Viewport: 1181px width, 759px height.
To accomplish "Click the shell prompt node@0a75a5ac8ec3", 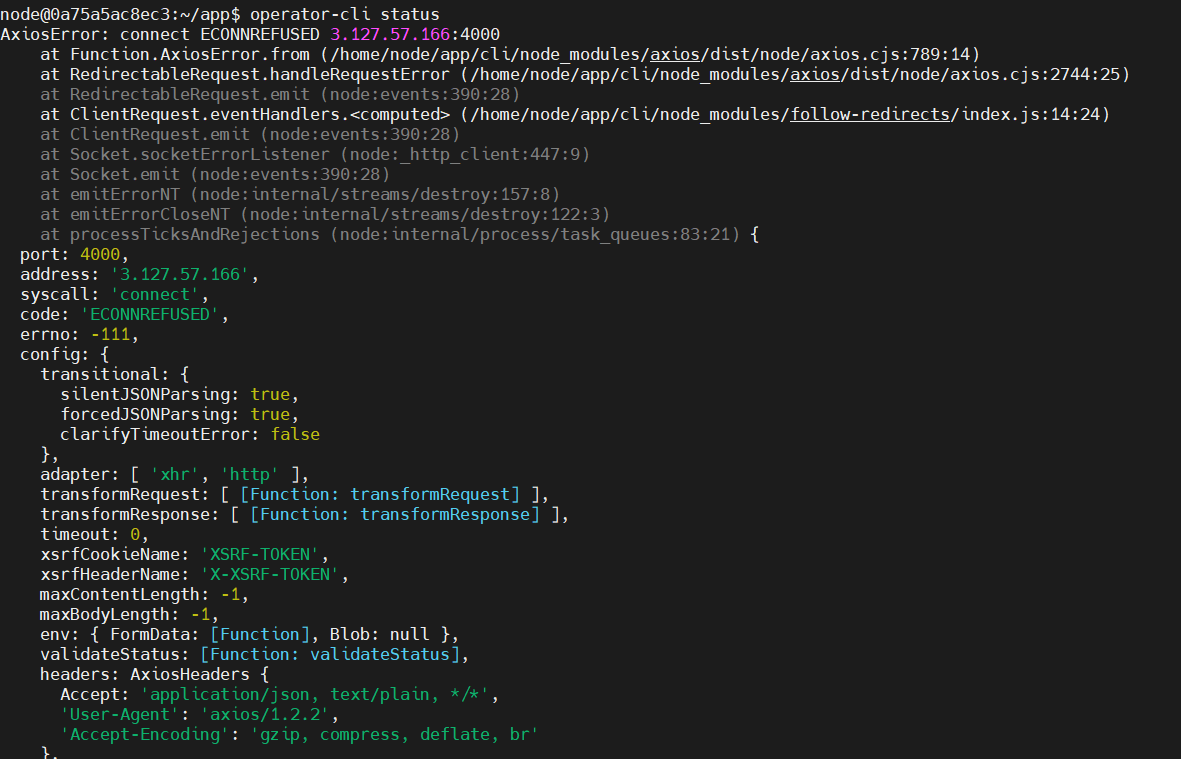I will [x=90, y=13].
